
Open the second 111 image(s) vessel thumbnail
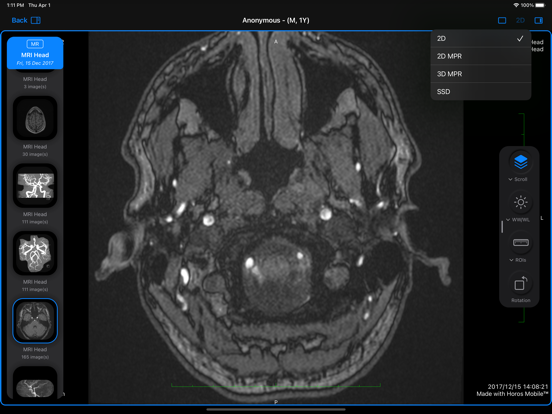pos(35,253)
